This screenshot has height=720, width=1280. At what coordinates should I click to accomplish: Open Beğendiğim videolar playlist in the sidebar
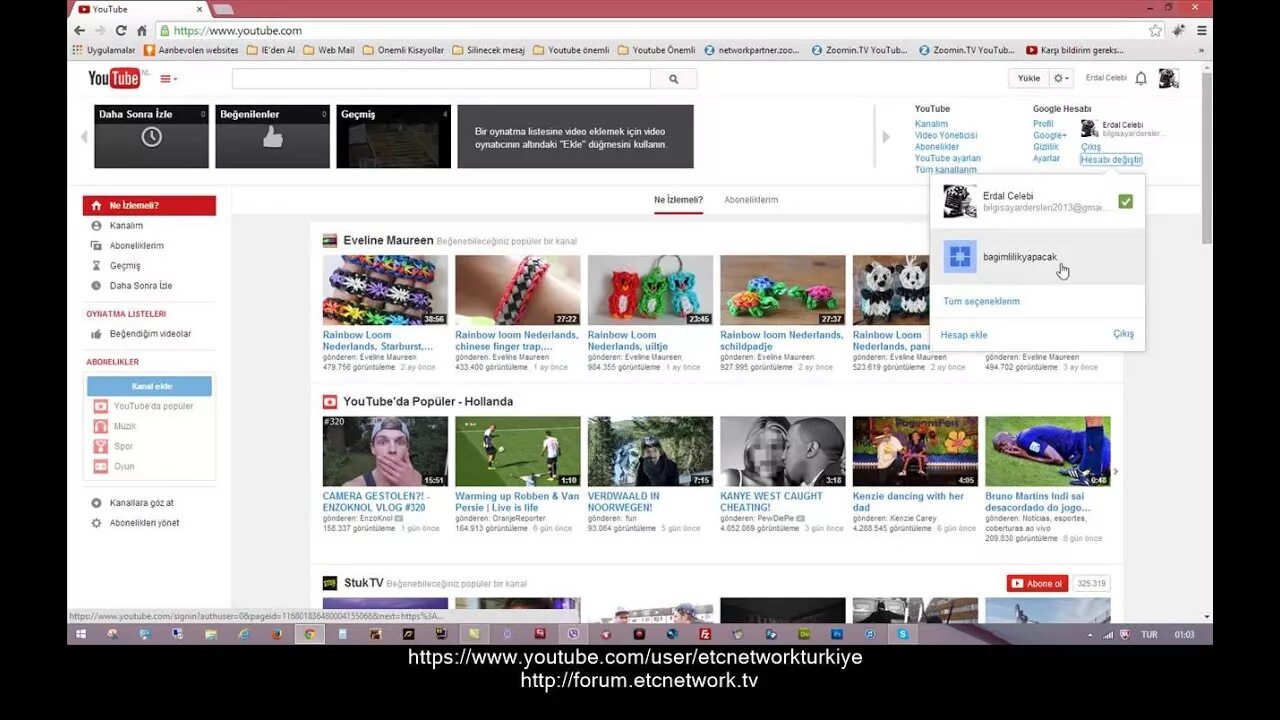tap(150, 334)
